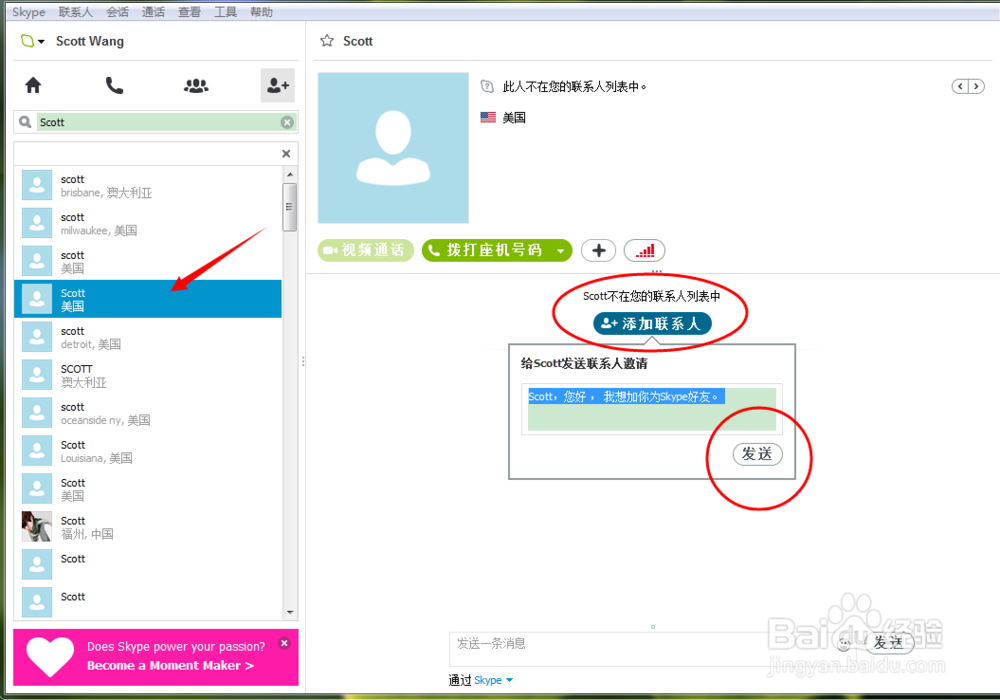Select SCOTT from 澳大利亚
Screen dimensions: 1000x700
(148, 375)
